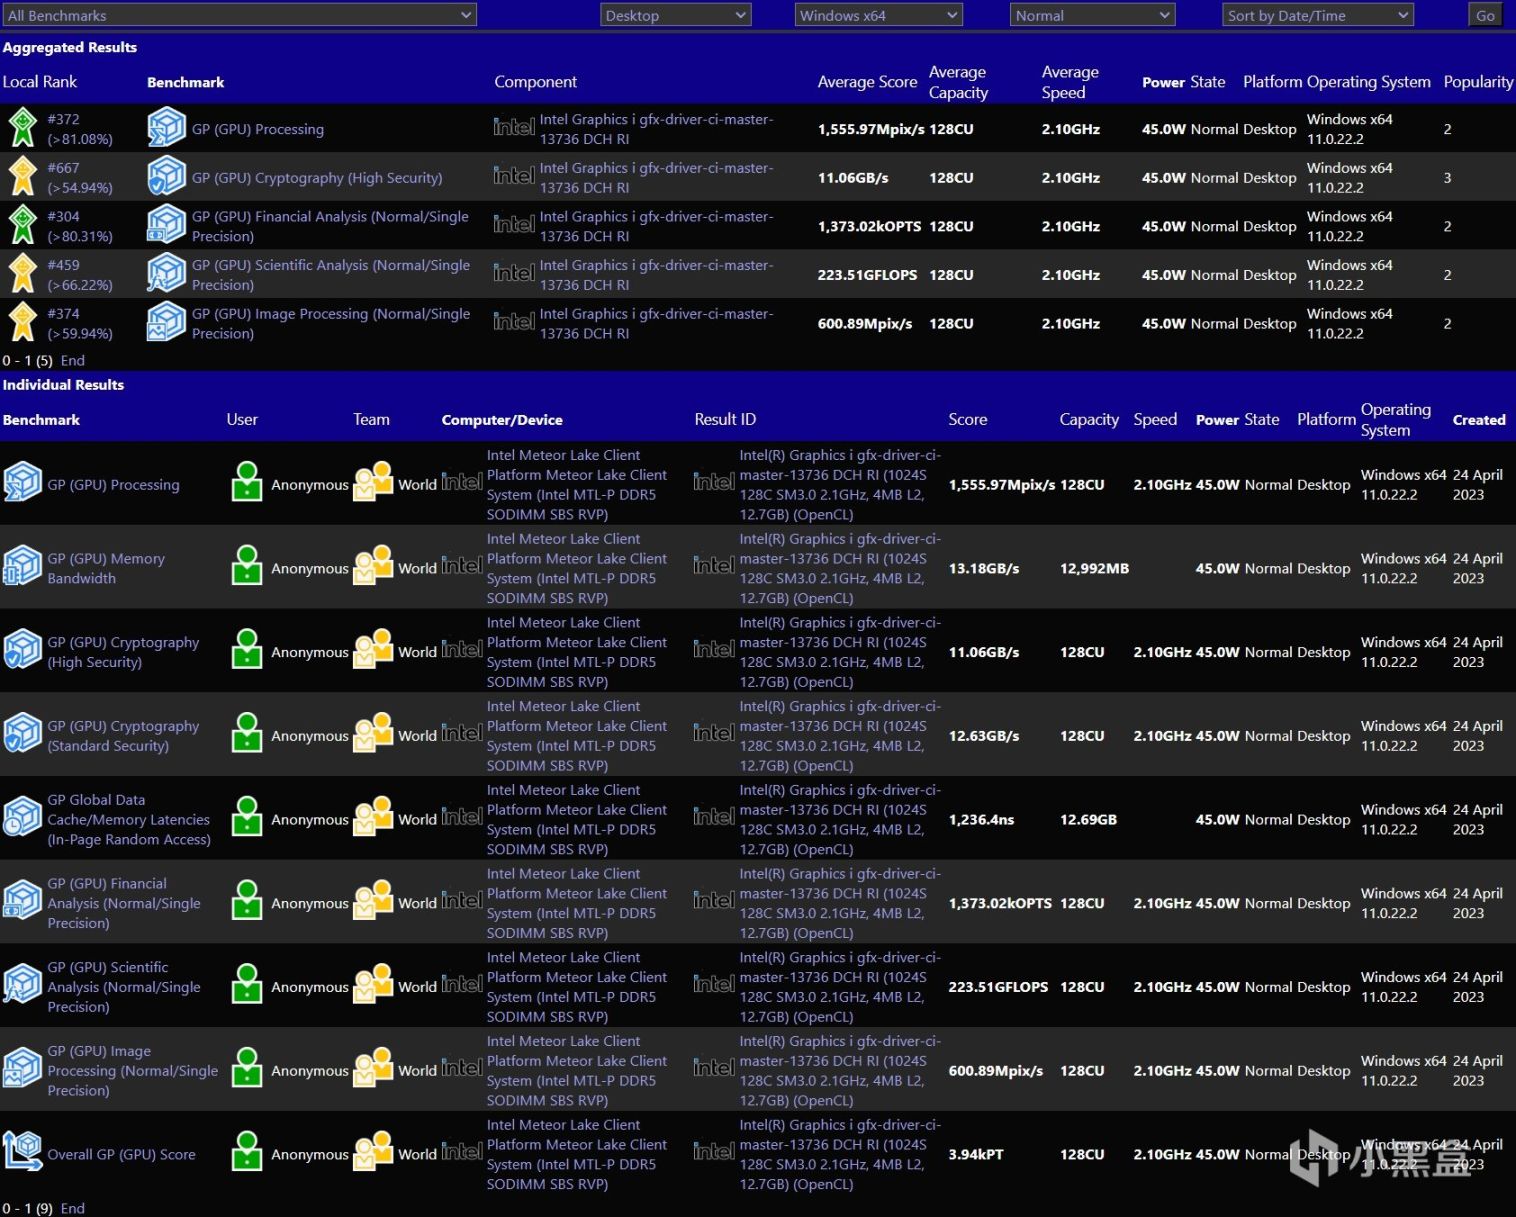
Task: Click the 3.94kPT overall score value
Action: click(x=976, y=1154)
